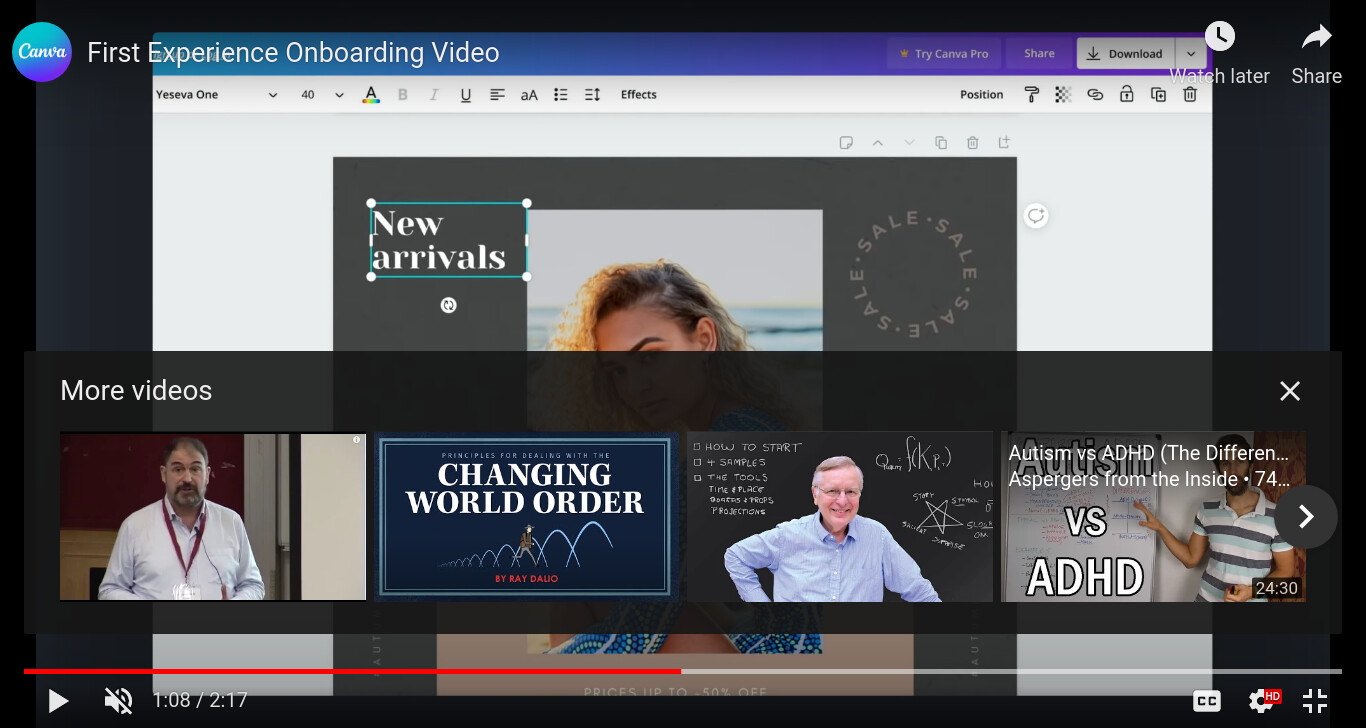This screenshot has width=1366, height=728.
Task: Click the Canva Share button
Action: click(x=1039, y=54)
